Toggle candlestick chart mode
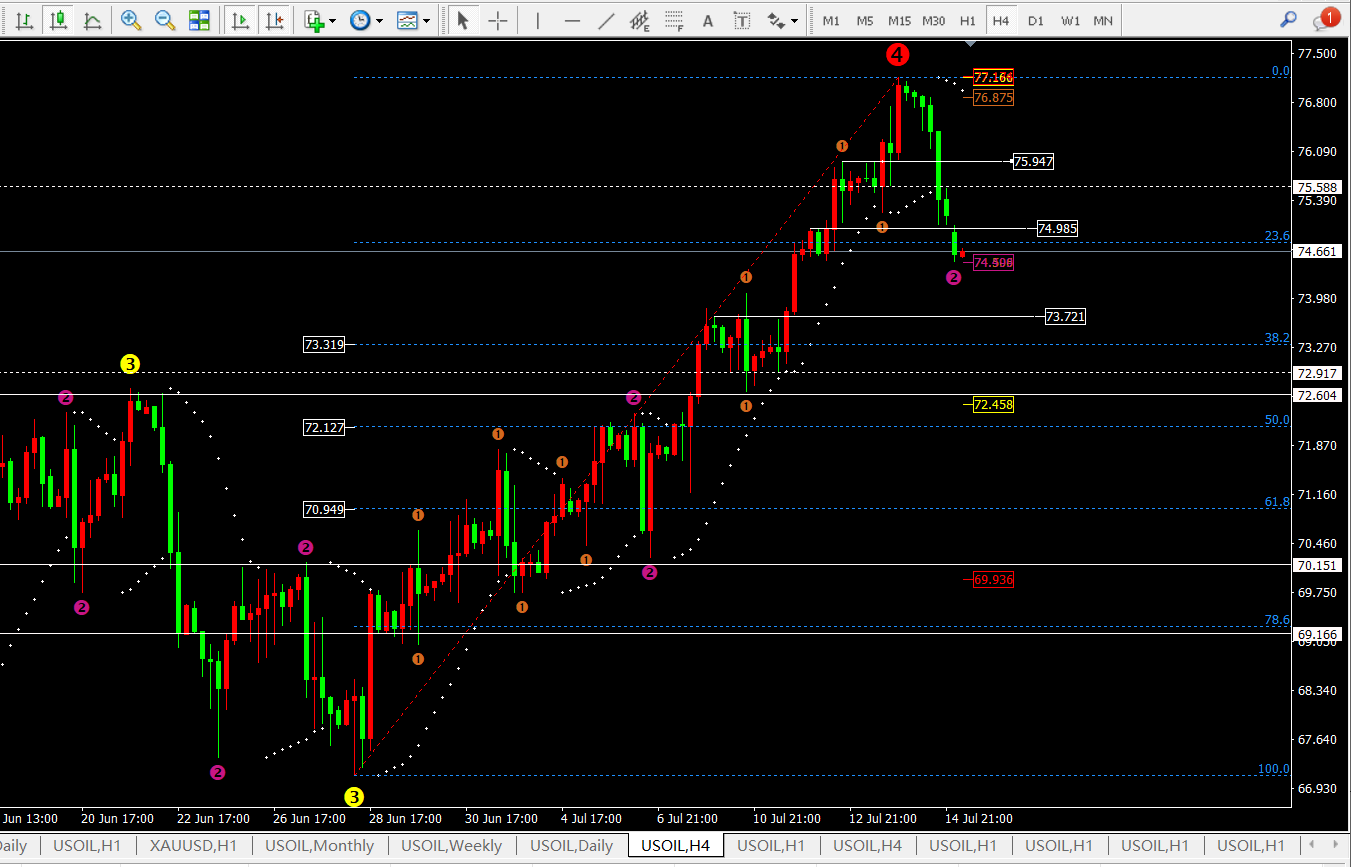 coord(59,20)
